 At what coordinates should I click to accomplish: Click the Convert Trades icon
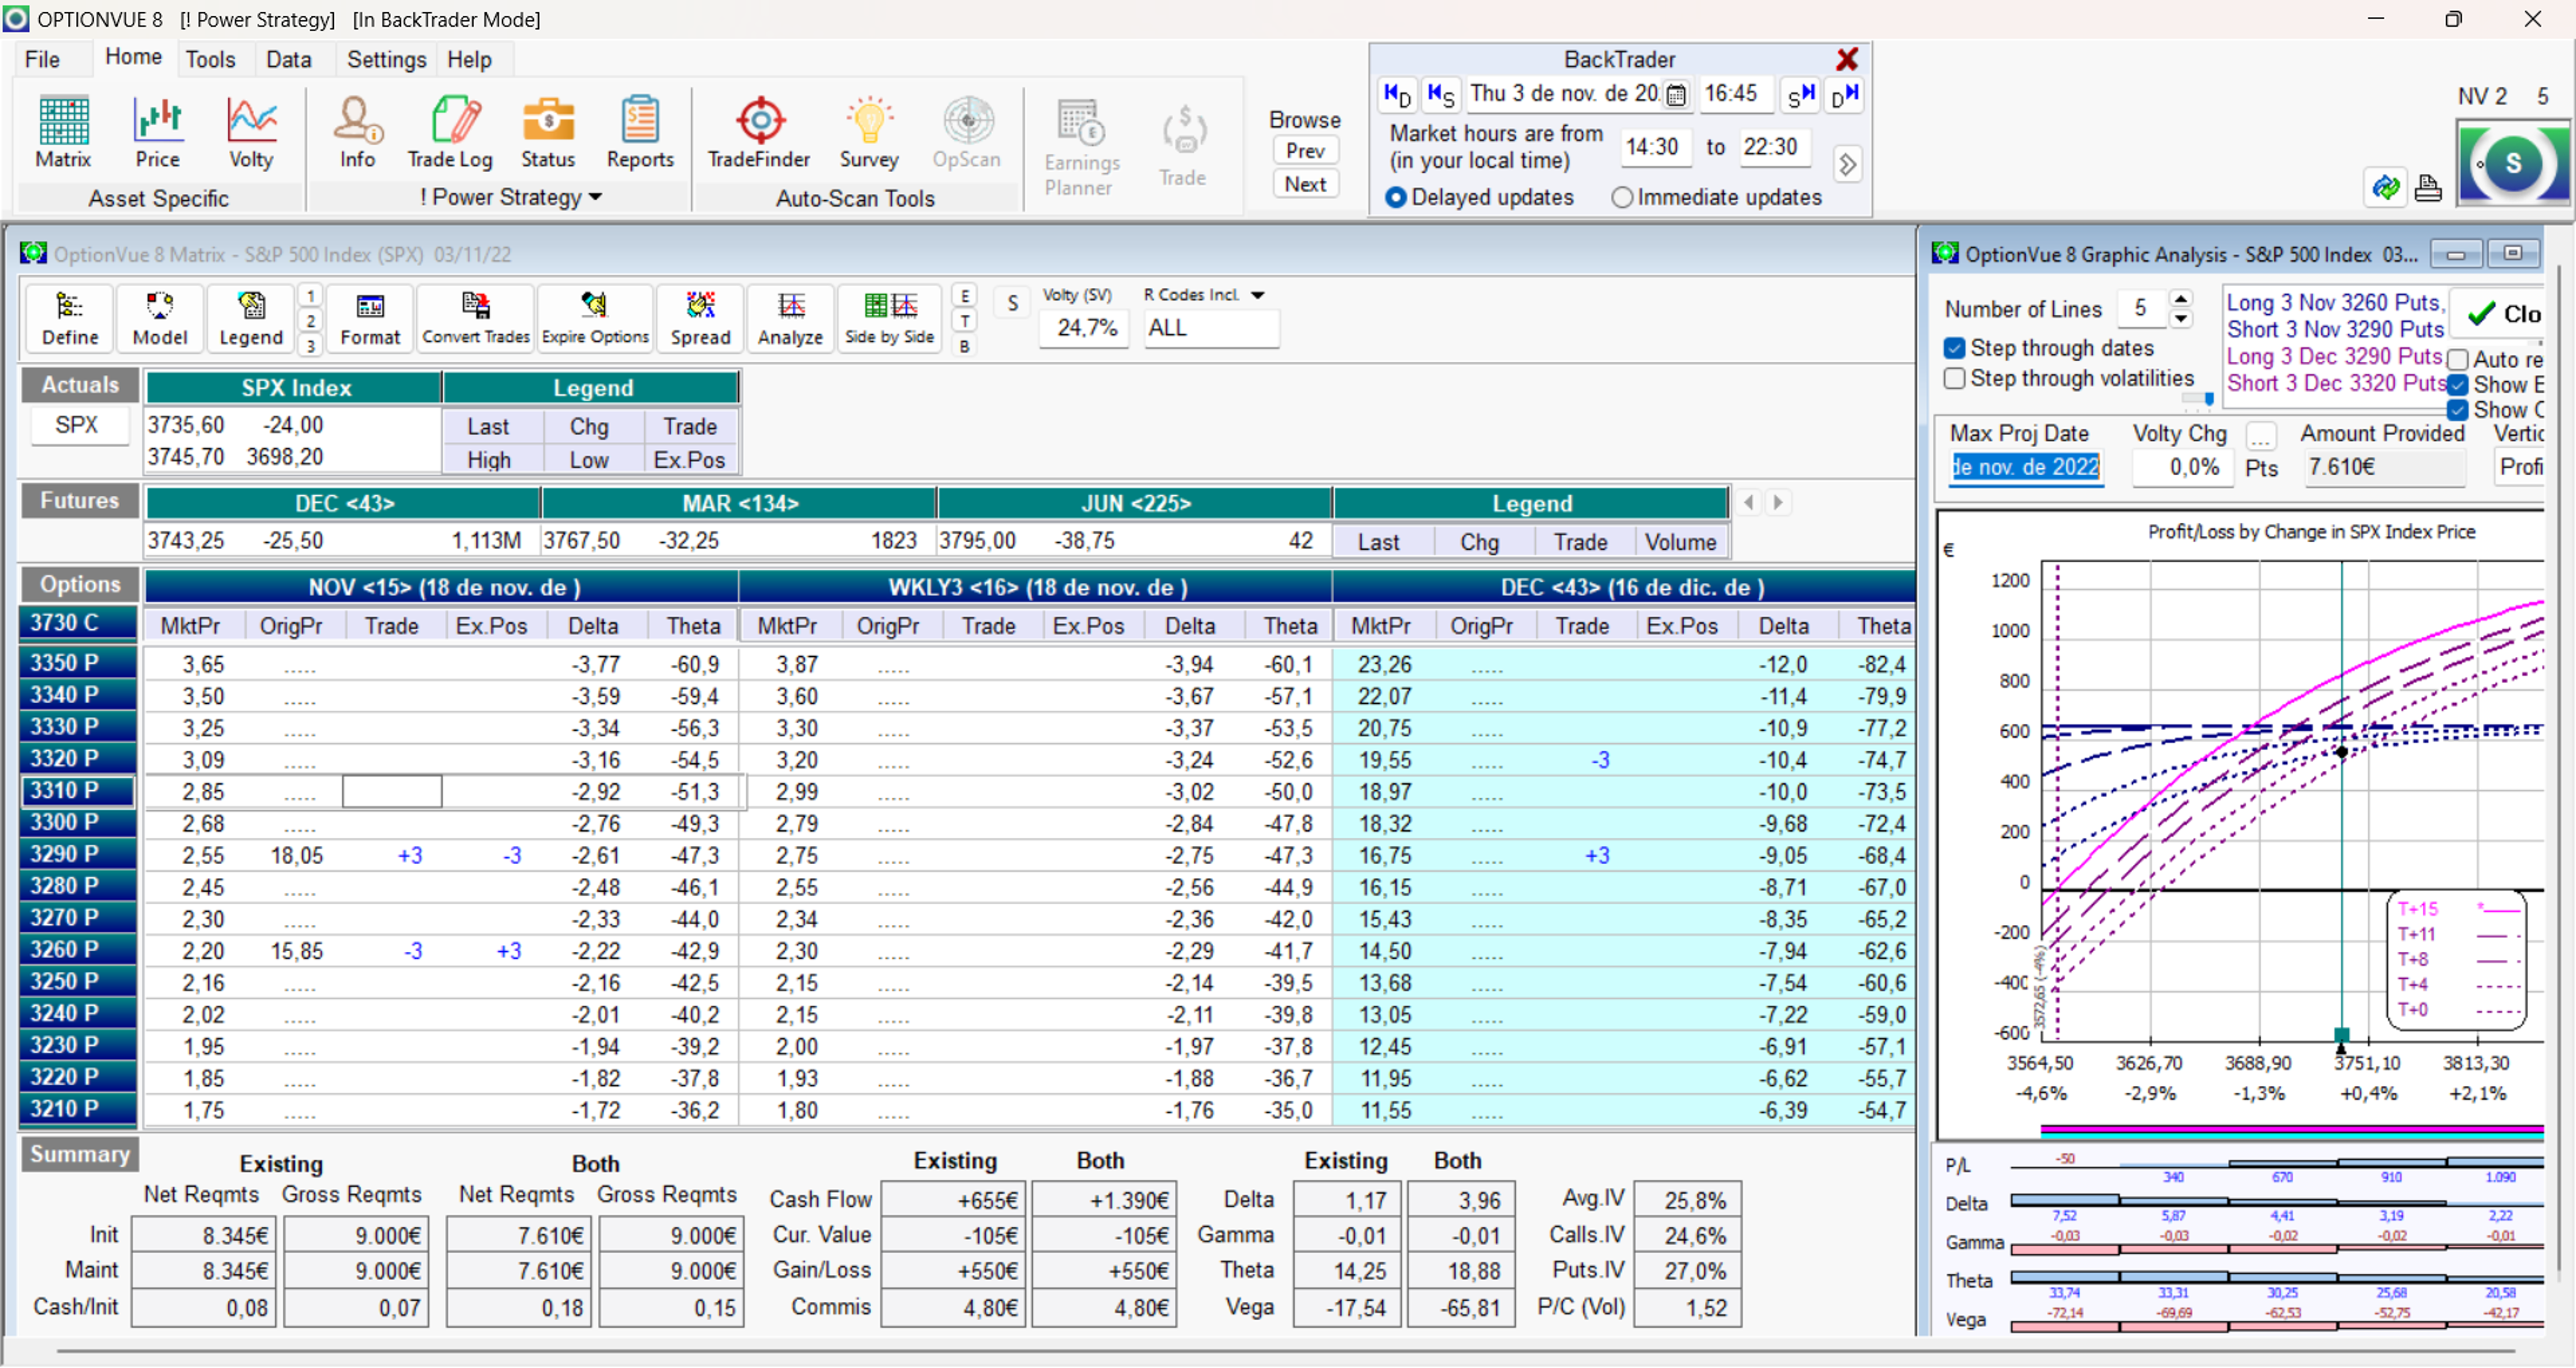[476, 318]
